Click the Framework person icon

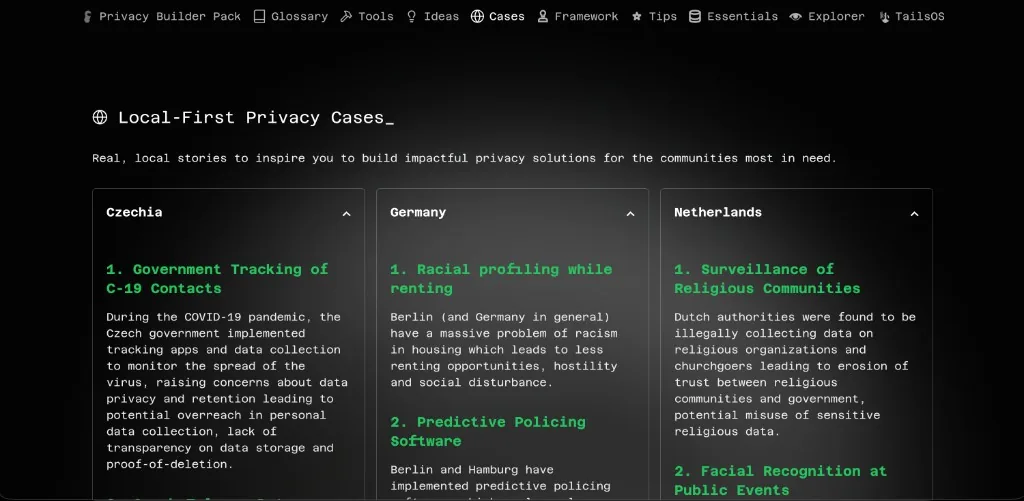[x=543, y=17]
